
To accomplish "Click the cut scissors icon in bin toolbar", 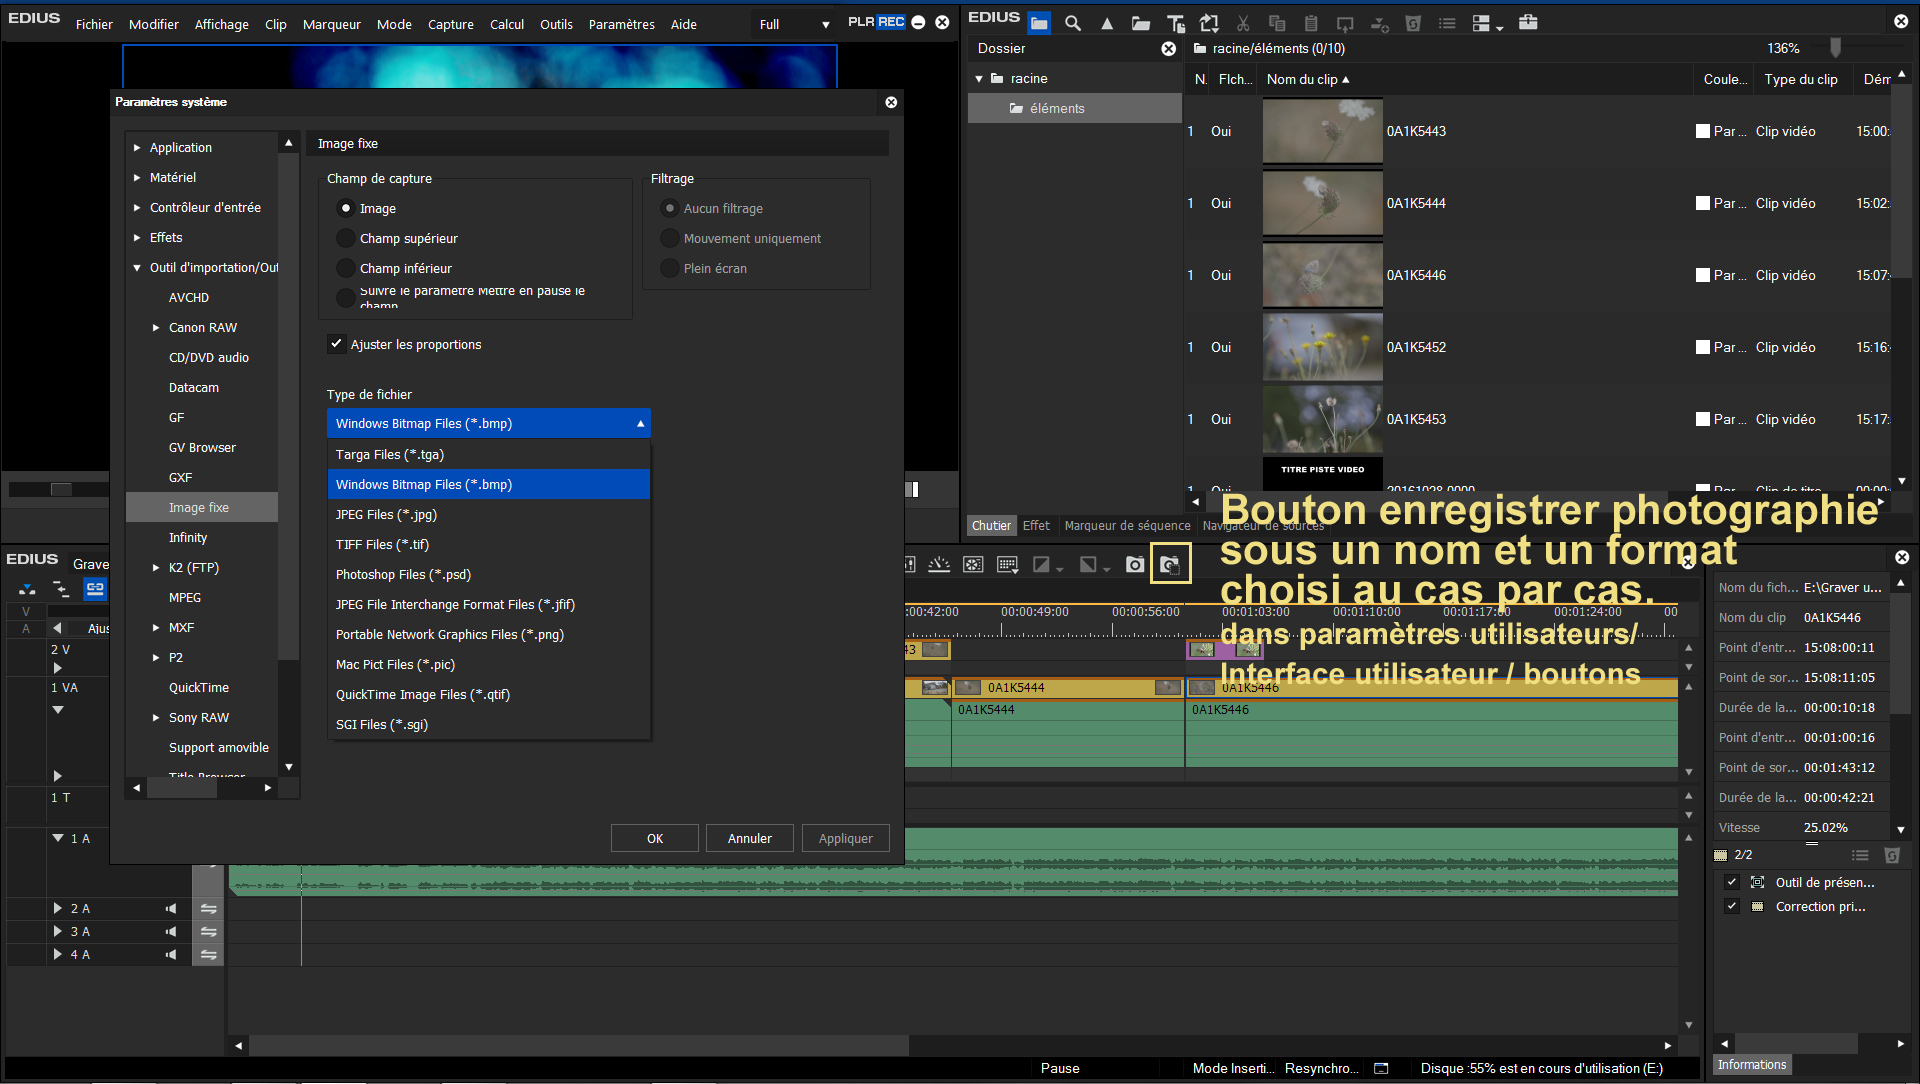I will pyautogui.click(x=1243, y=23).
